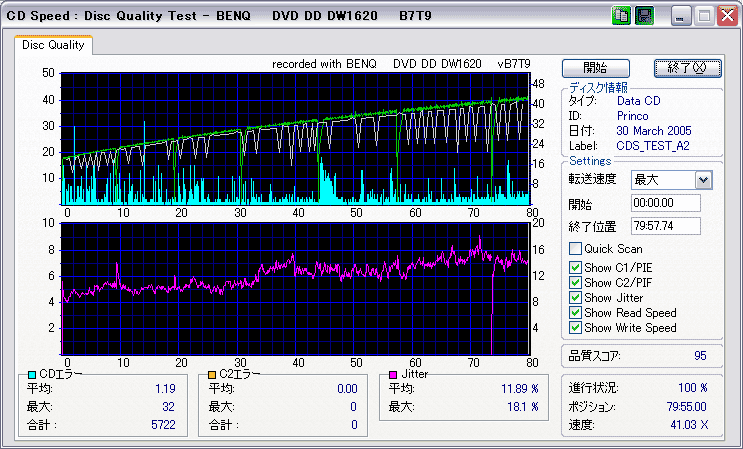This screenshot has width=743, height=449.
Task: Click the magenta Jitter legend square
Action: pyautogui.click(x=391, y=374)
